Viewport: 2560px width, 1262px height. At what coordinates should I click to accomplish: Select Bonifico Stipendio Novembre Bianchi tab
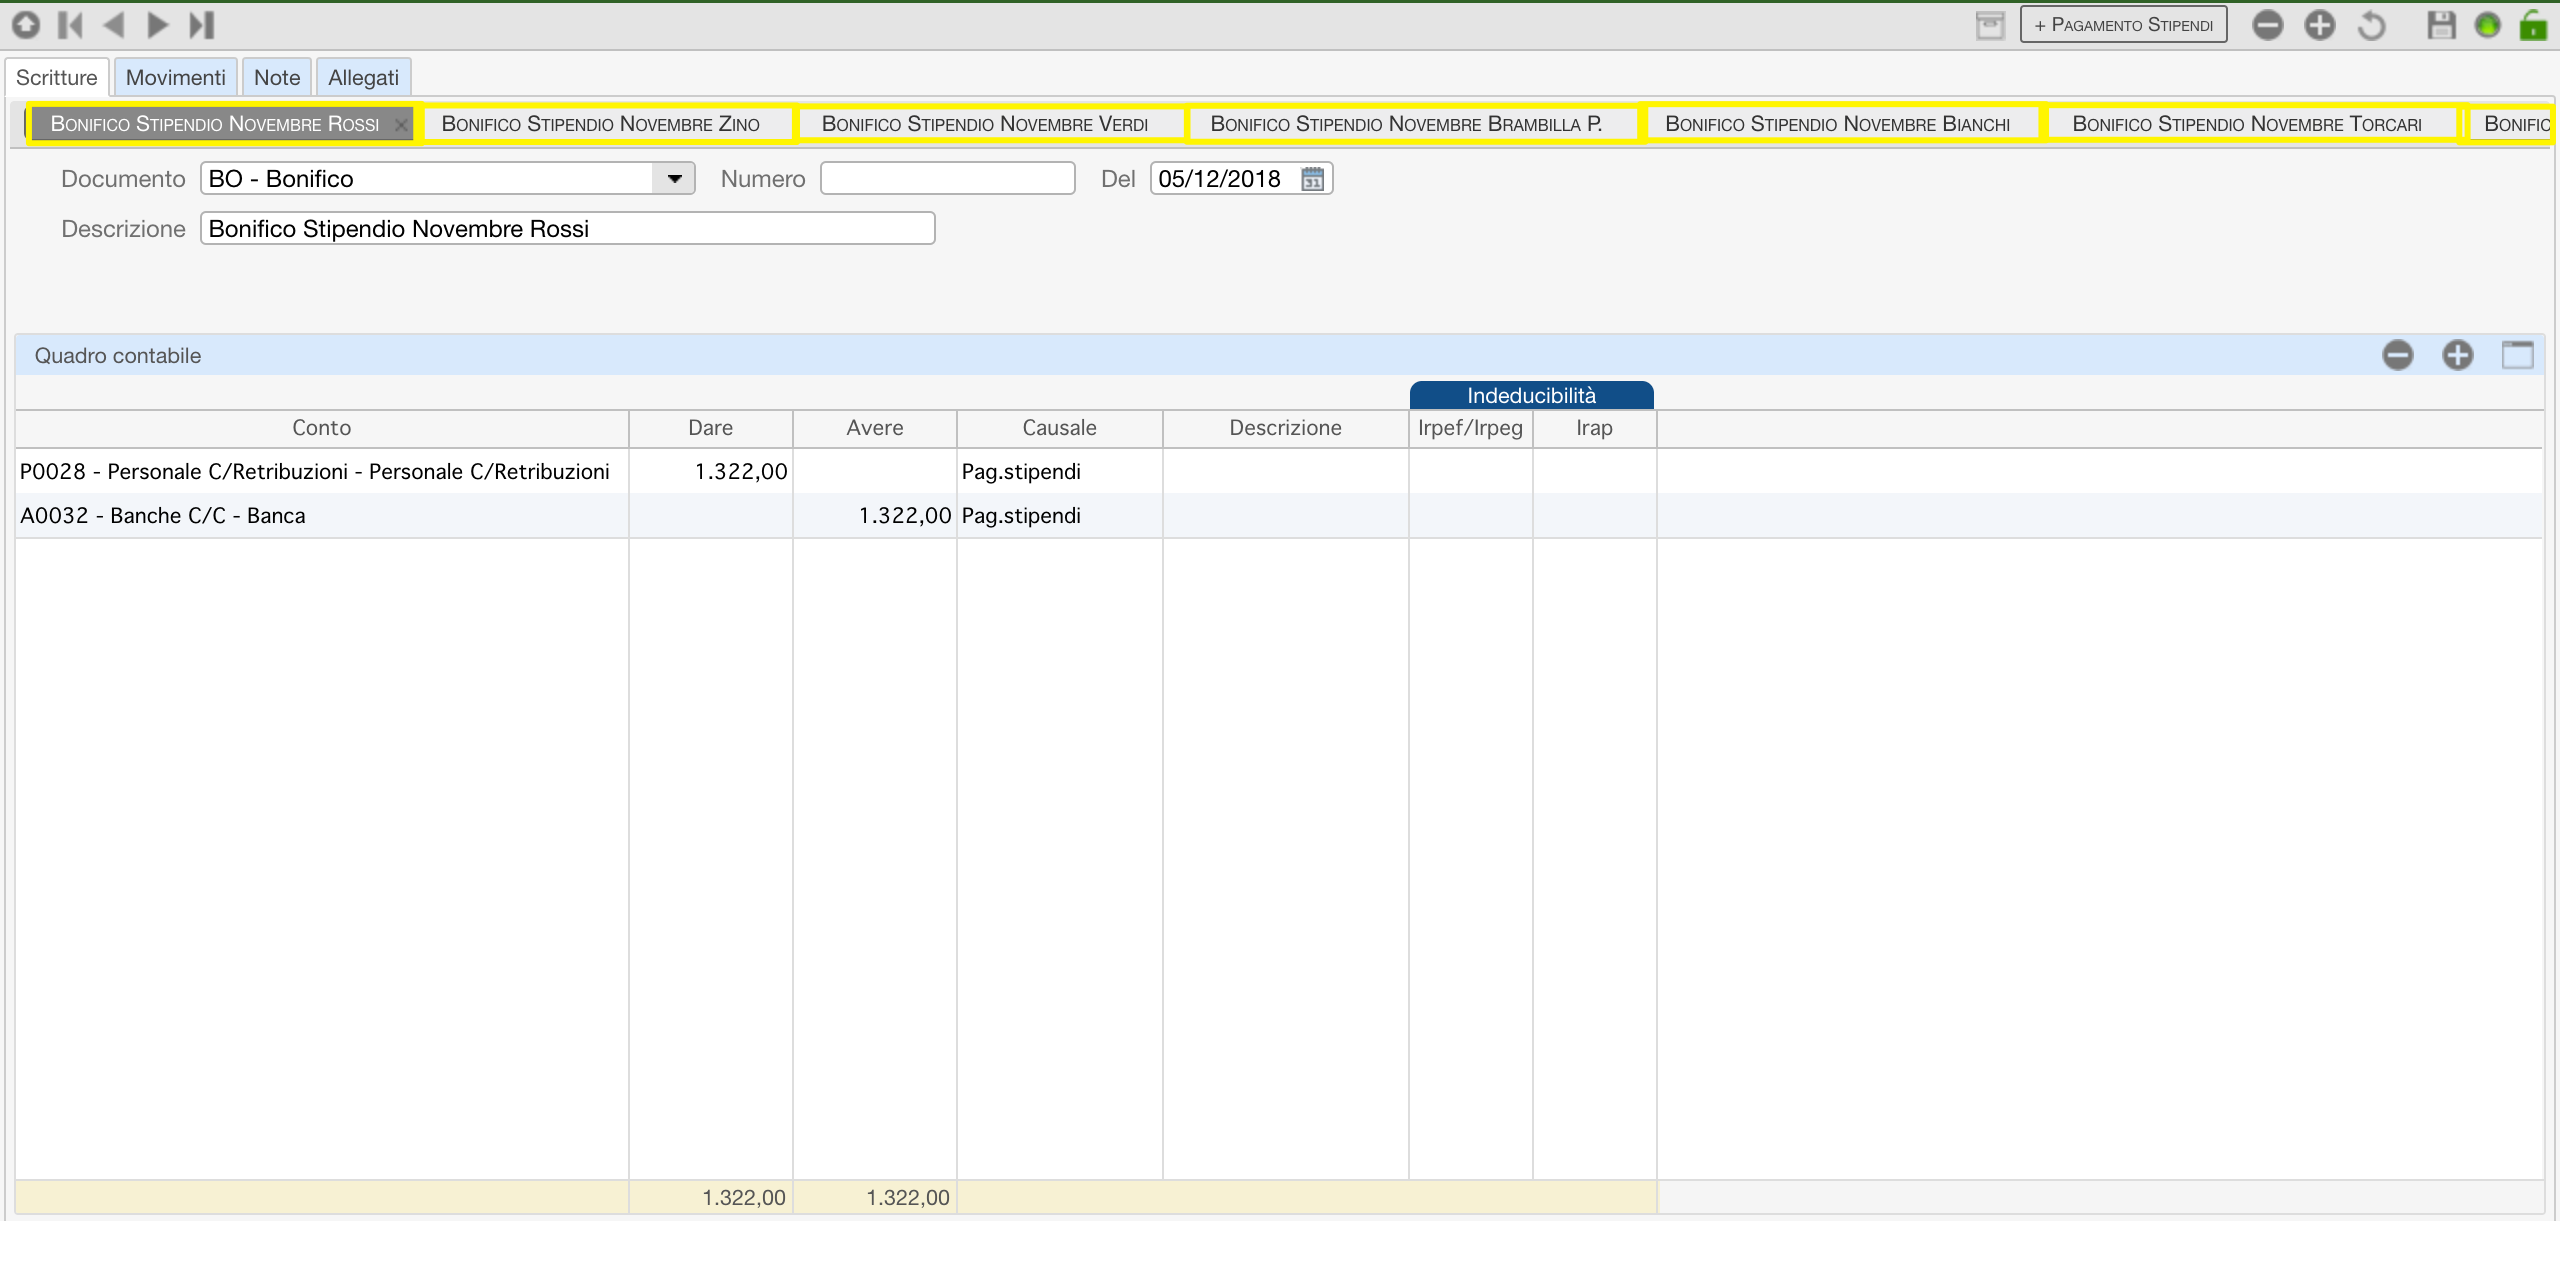coord(1838,123)
